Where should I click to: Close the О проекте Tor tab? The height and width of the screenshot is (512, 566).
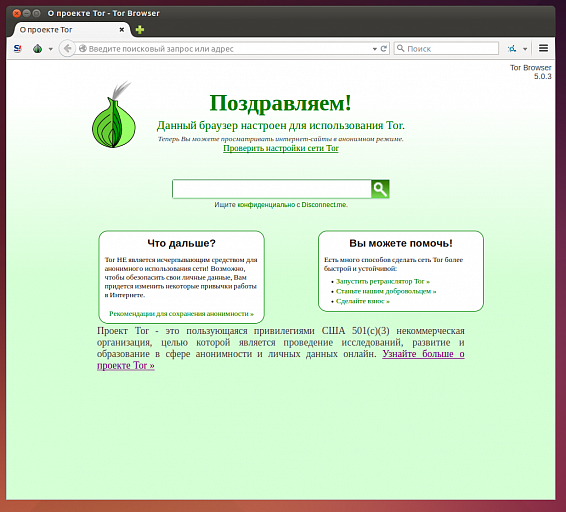(x=122, y=30)
